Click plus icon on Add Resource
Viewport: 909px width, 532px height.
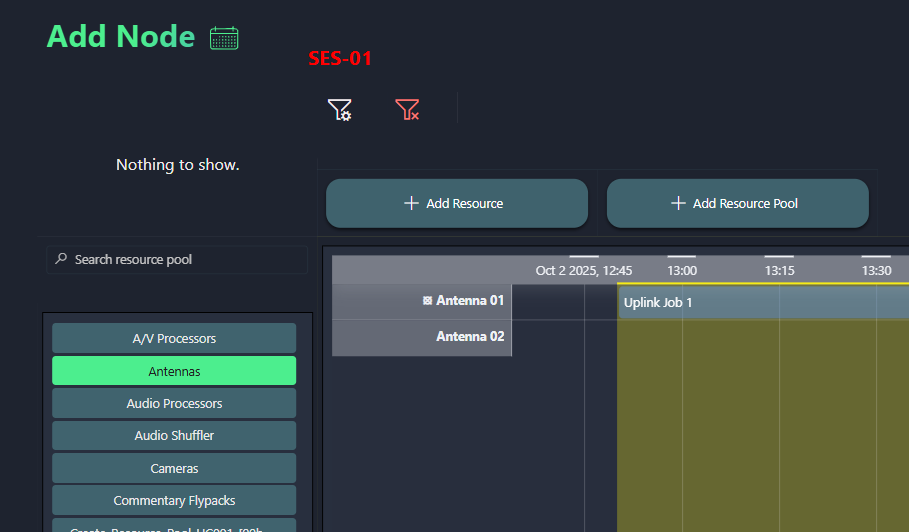[x=410, y=203]
